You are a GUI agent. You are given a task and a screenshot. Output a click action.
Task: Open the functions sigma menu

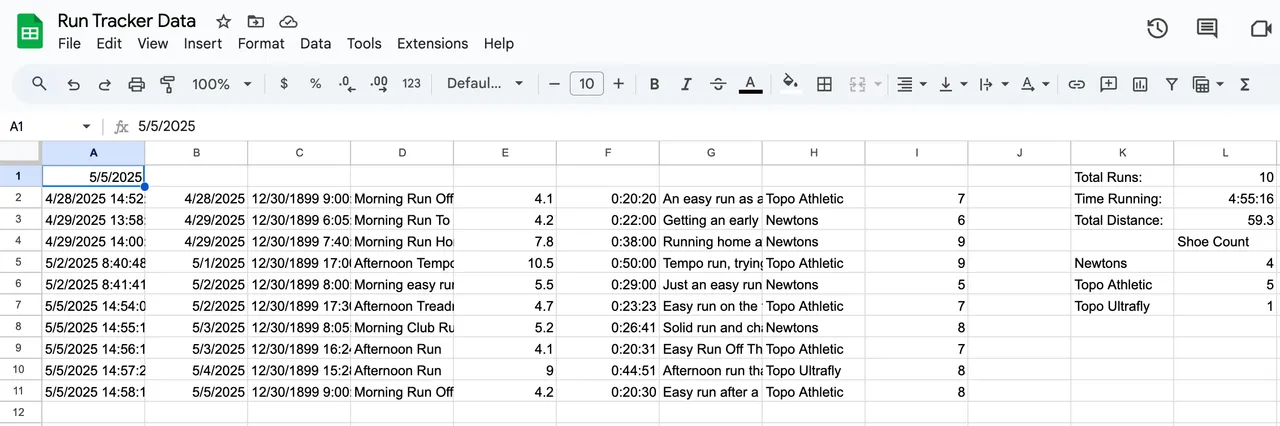click(1245, 84)
